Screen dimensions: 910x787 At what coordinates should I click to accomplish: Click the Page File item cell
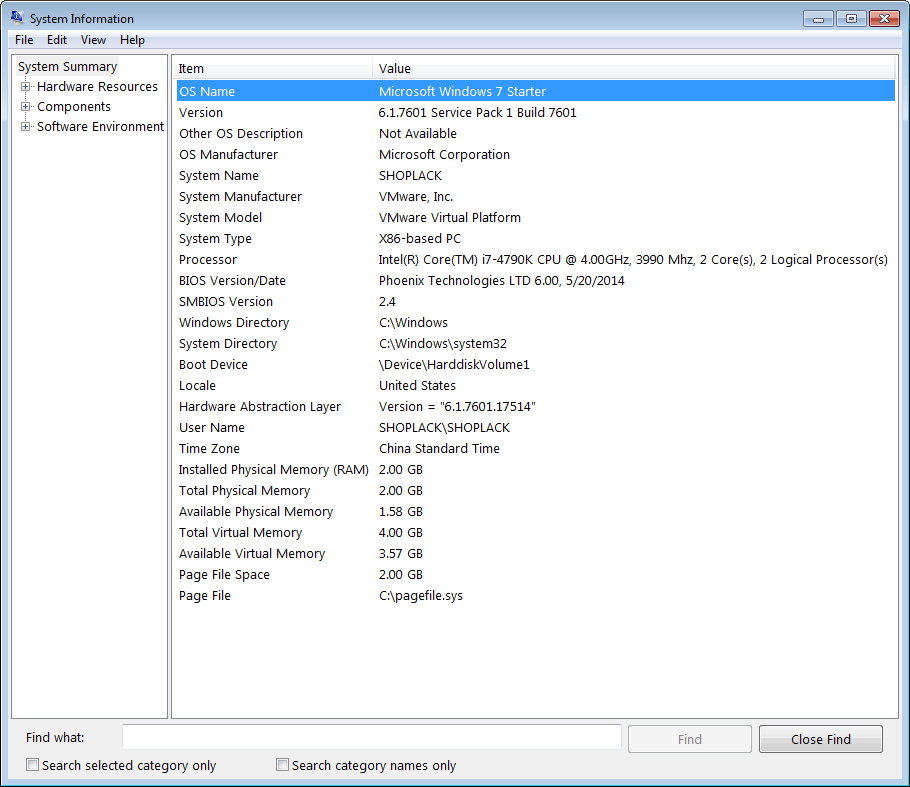point(205,595)
